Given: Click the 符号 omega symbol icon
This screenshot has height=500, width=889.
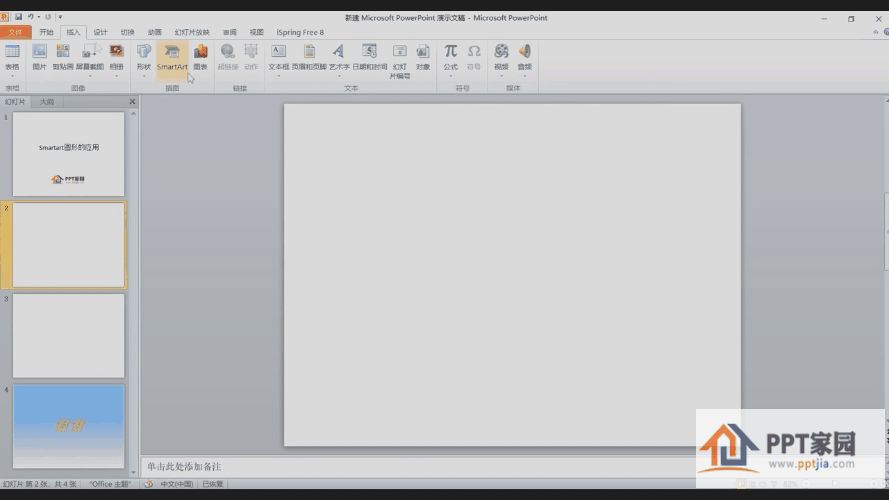Looking at the screenshot, I should click(474, 57).
